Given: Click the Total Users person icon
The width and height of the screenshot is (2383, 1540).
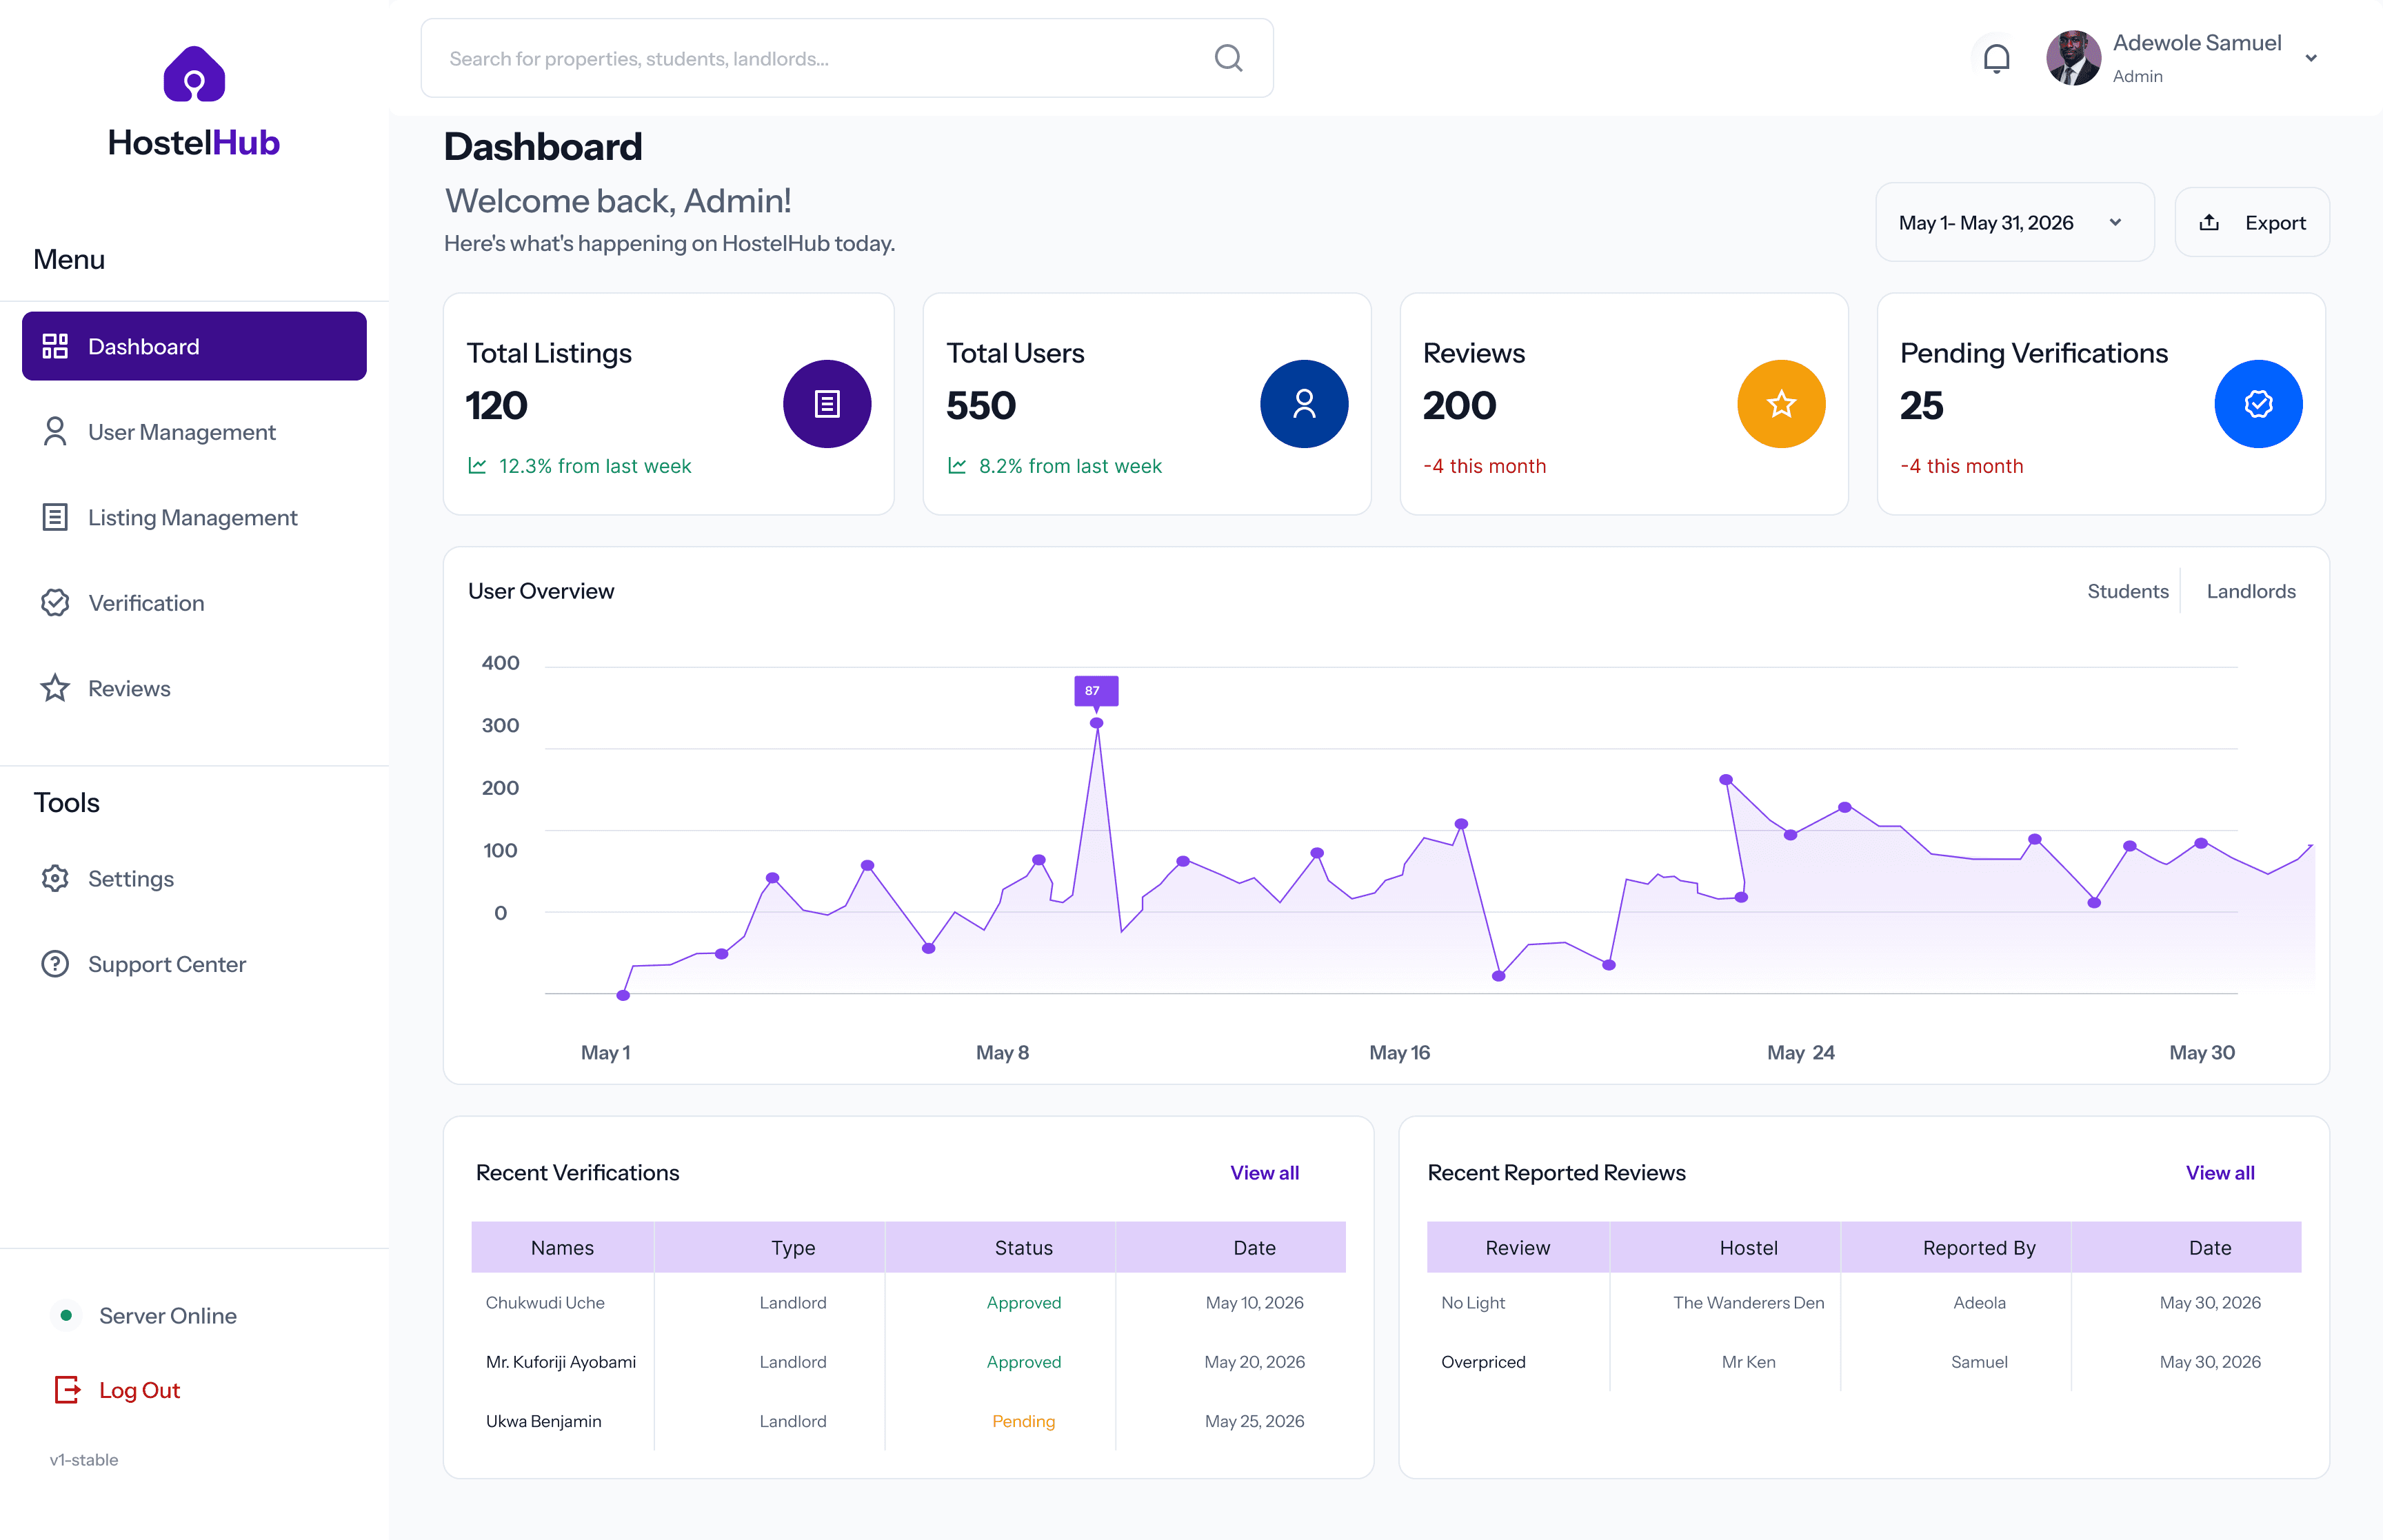Looking at the screenshot, I should [1304, 404].
